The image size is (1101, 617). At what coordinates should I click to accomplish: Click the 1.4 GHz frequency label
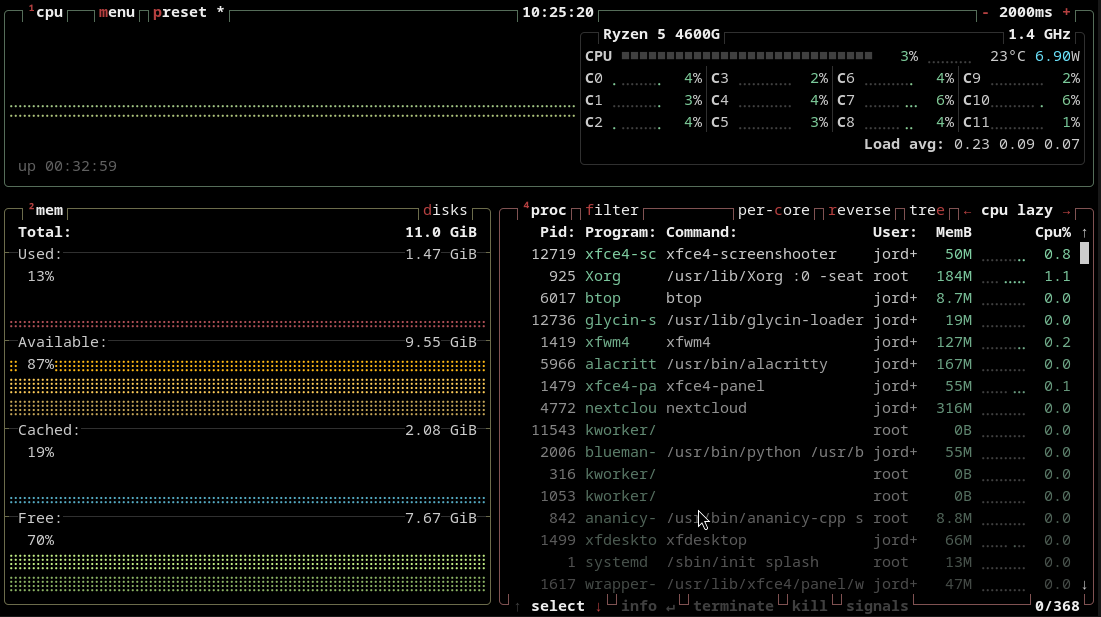(1039, 34)
